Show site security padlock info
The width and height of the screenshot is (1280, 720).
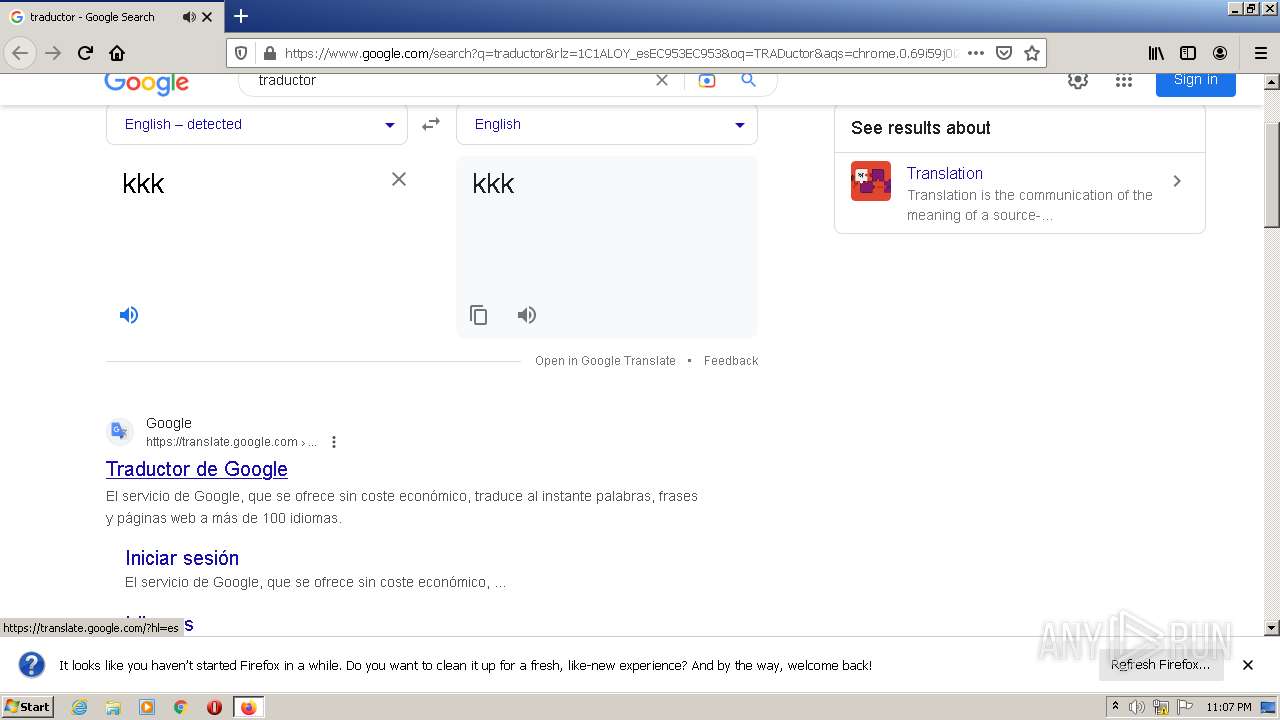268,53
